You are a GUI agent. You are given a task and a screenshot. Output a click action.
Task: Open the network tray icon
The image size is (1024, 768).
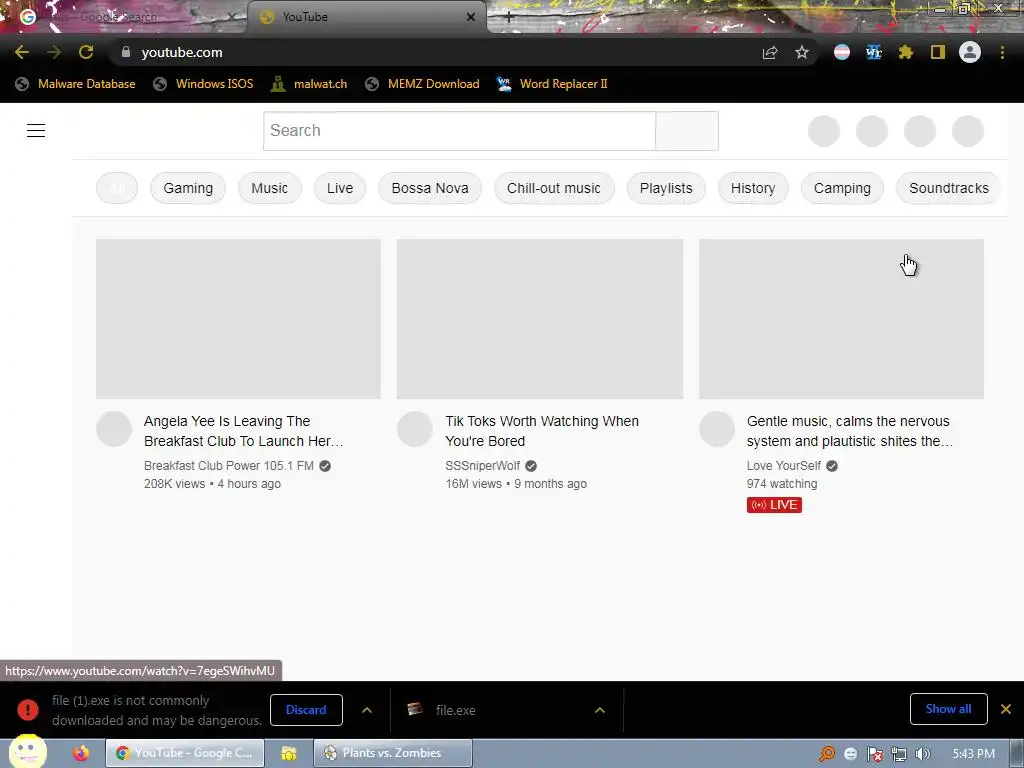pos(899,754)
